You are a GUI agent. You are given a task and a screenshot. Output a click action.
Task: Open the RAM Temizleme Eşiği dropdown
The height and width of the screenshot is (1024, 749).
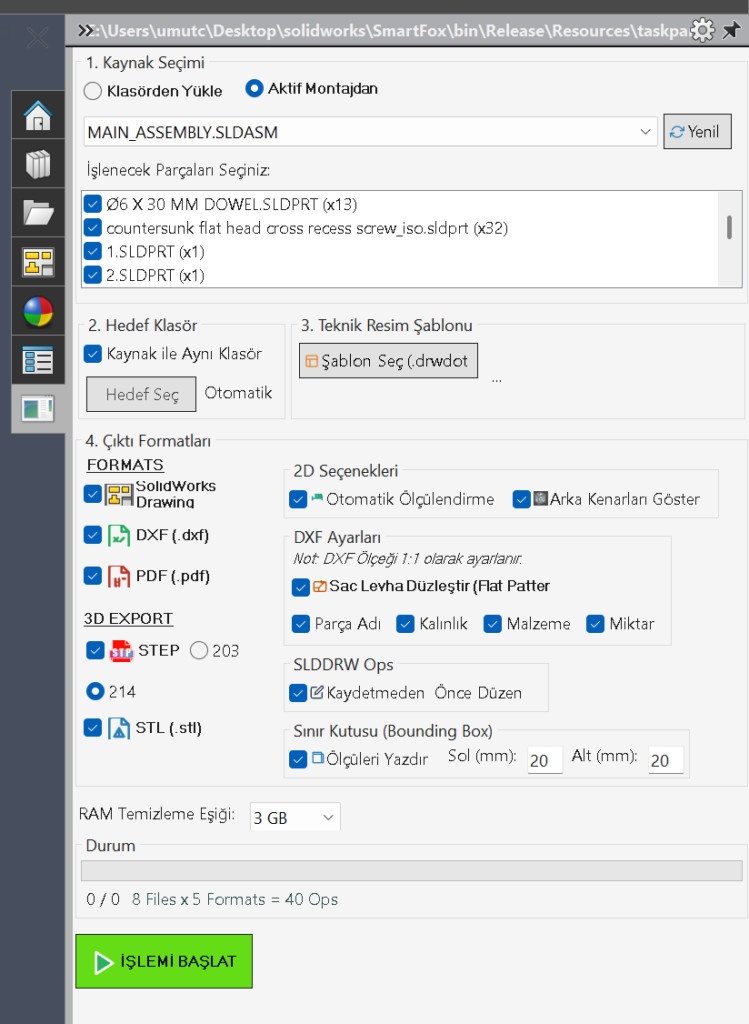[x=295, y=818]
